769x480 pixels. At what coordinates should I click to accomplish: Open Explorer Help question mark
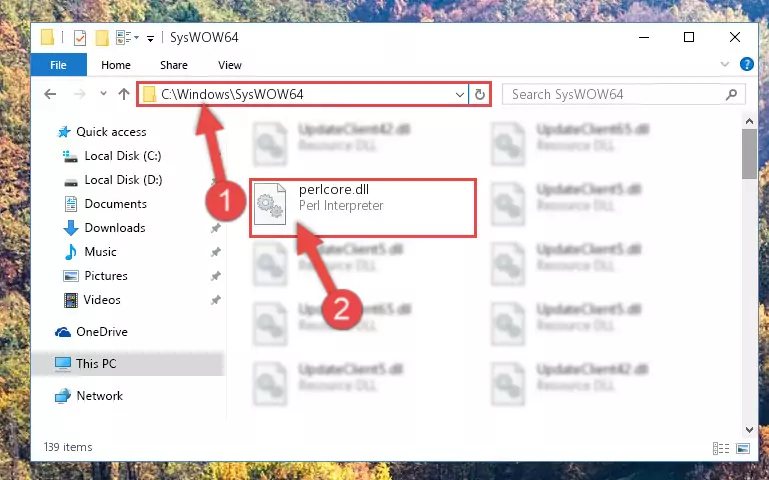(746, 64)
